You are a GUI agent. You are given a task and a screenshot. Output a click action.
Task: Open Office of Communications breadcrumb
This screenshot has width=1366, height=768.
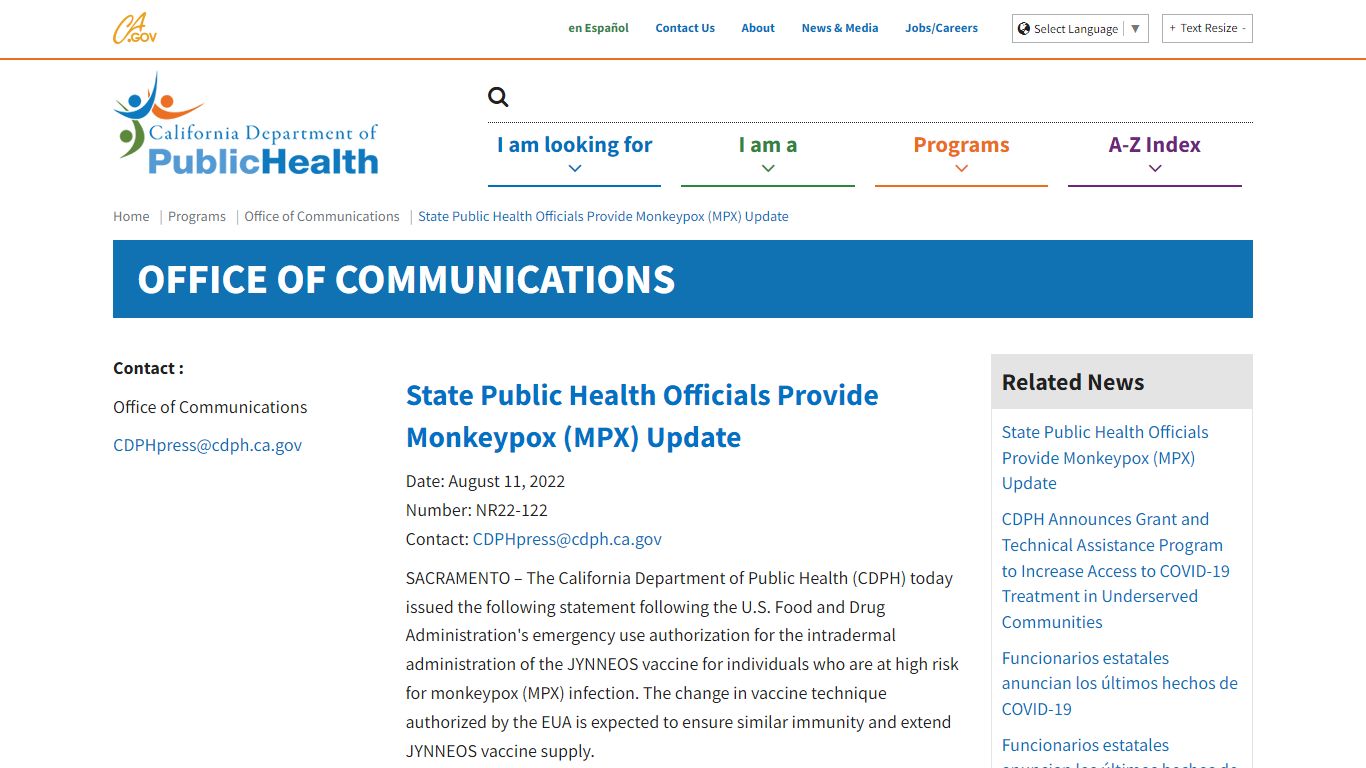coord(322,216)
